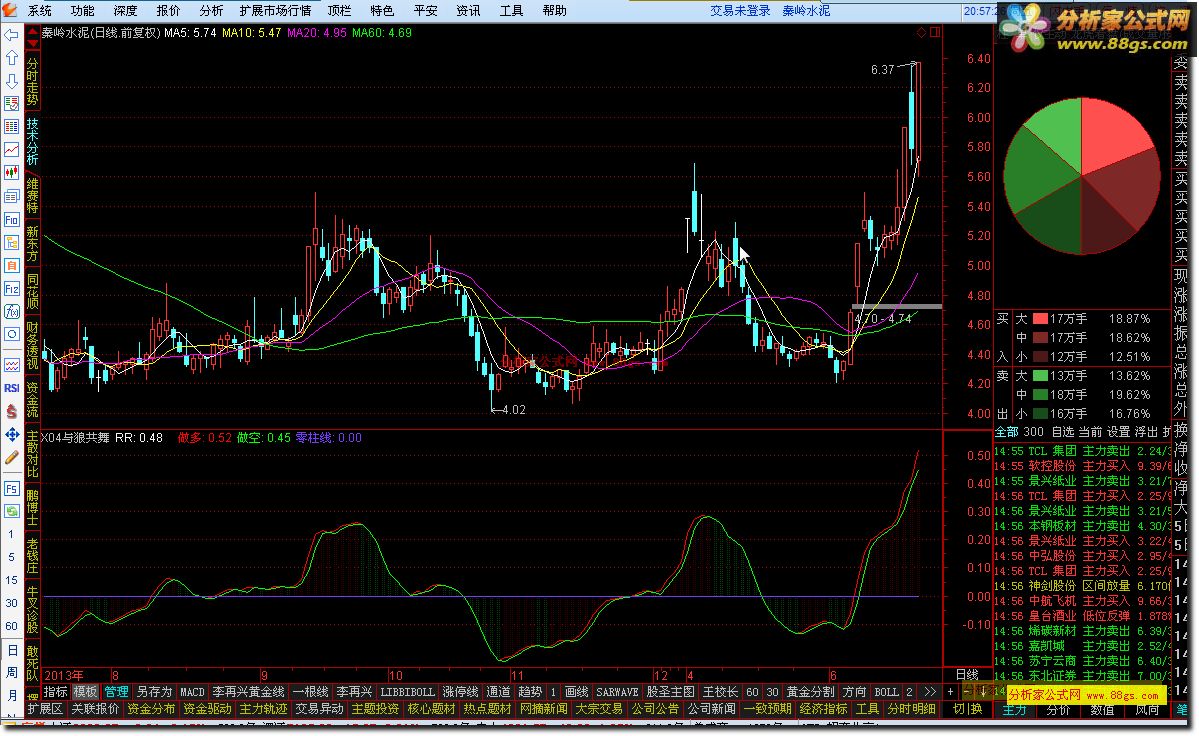
Task: Open the 帮助 menu
Action: (554, 11)
